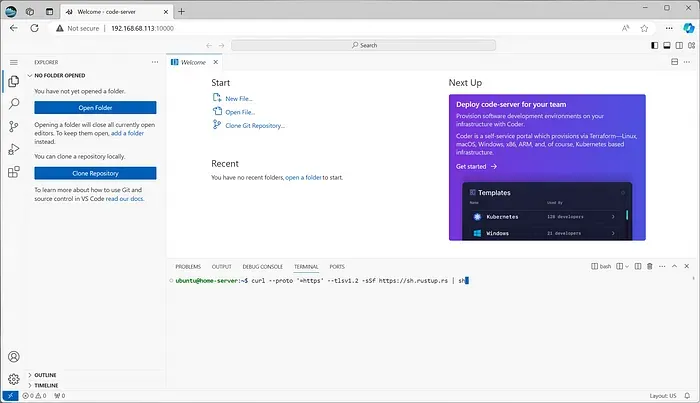700x403 pixels.
Task: Open the Search view in activity bar
Action: pyautogui.click(x=14, y=104)
